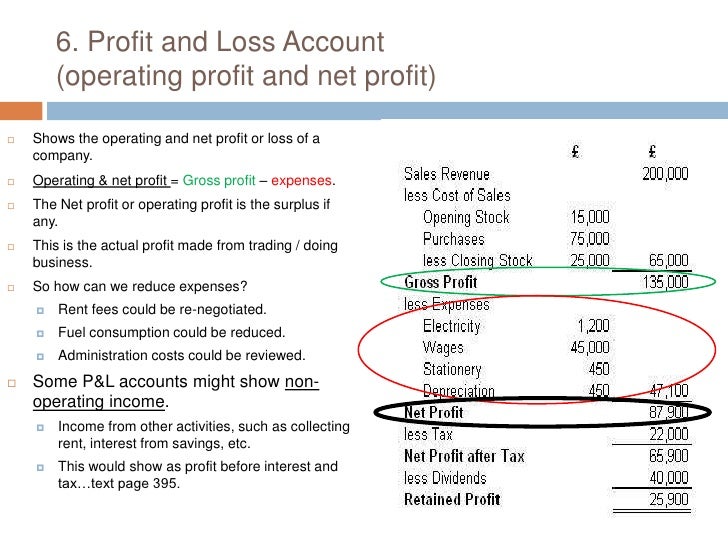
Task: Click 'Shows the operating and net profit' bullet
Action: click(176, 147)
